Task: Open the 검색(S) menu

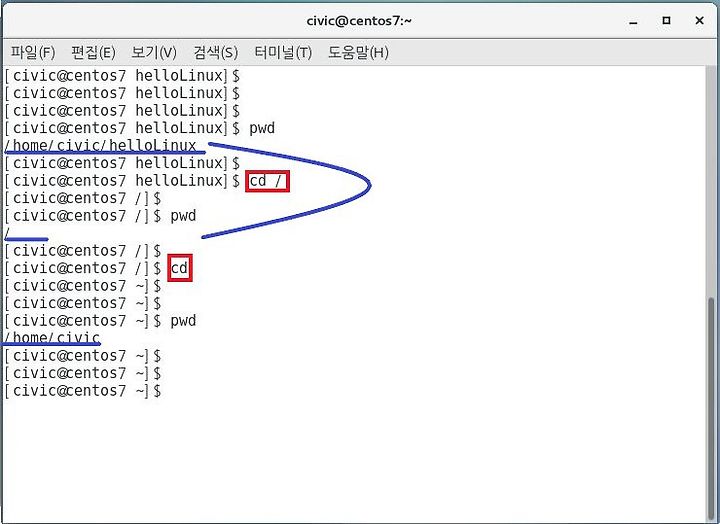Action: pyautogui.click(x=215, y=52)
